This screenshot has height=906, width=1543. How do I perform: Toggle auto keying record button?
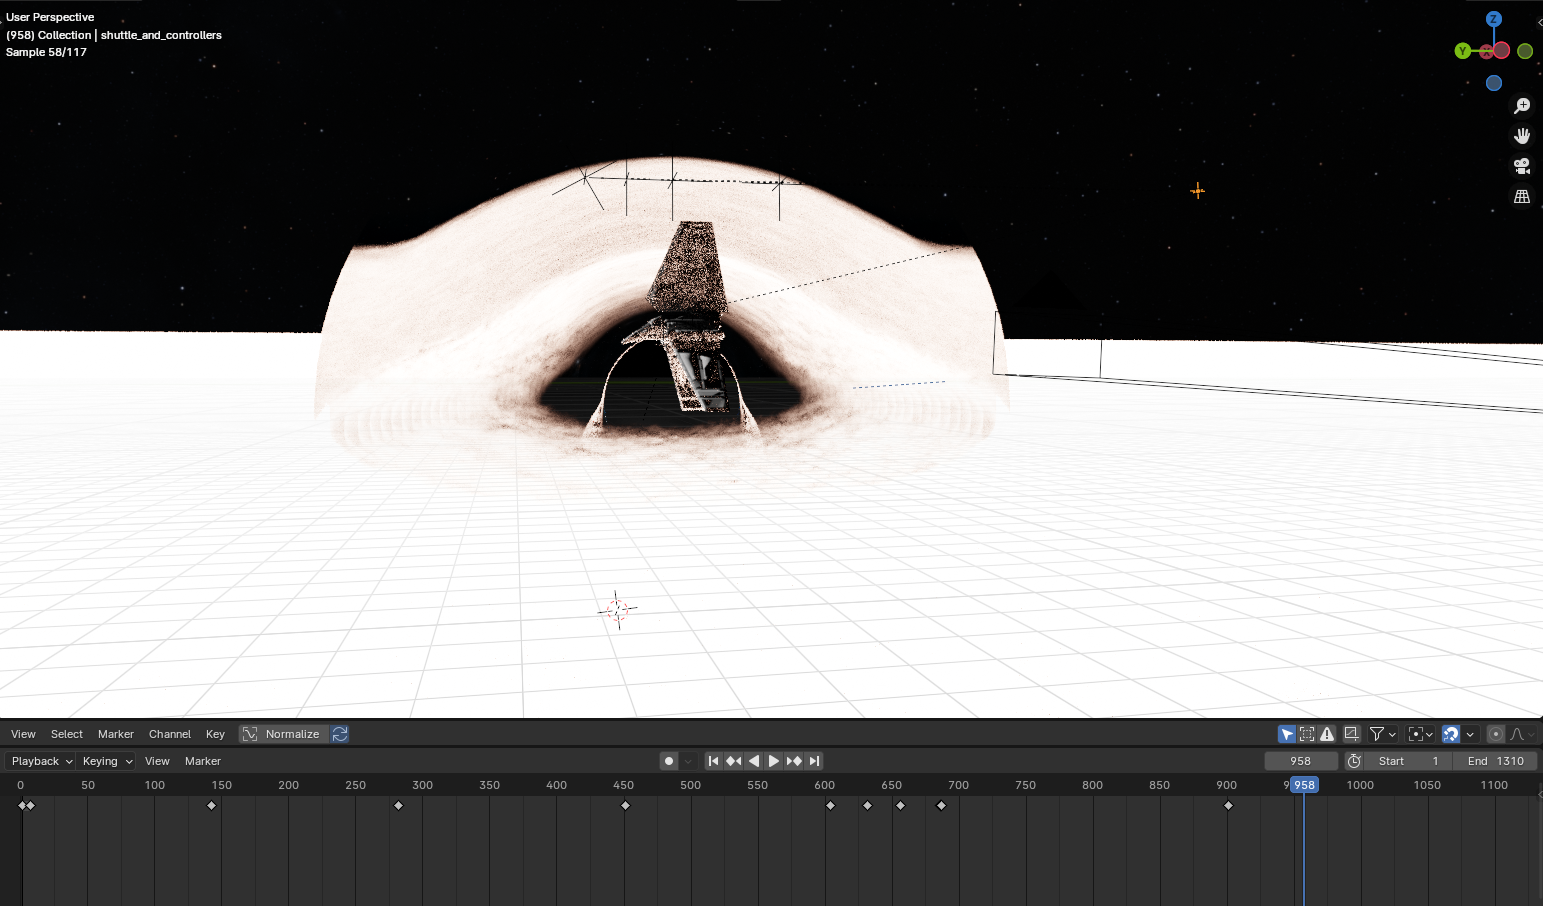click(669, 761)
